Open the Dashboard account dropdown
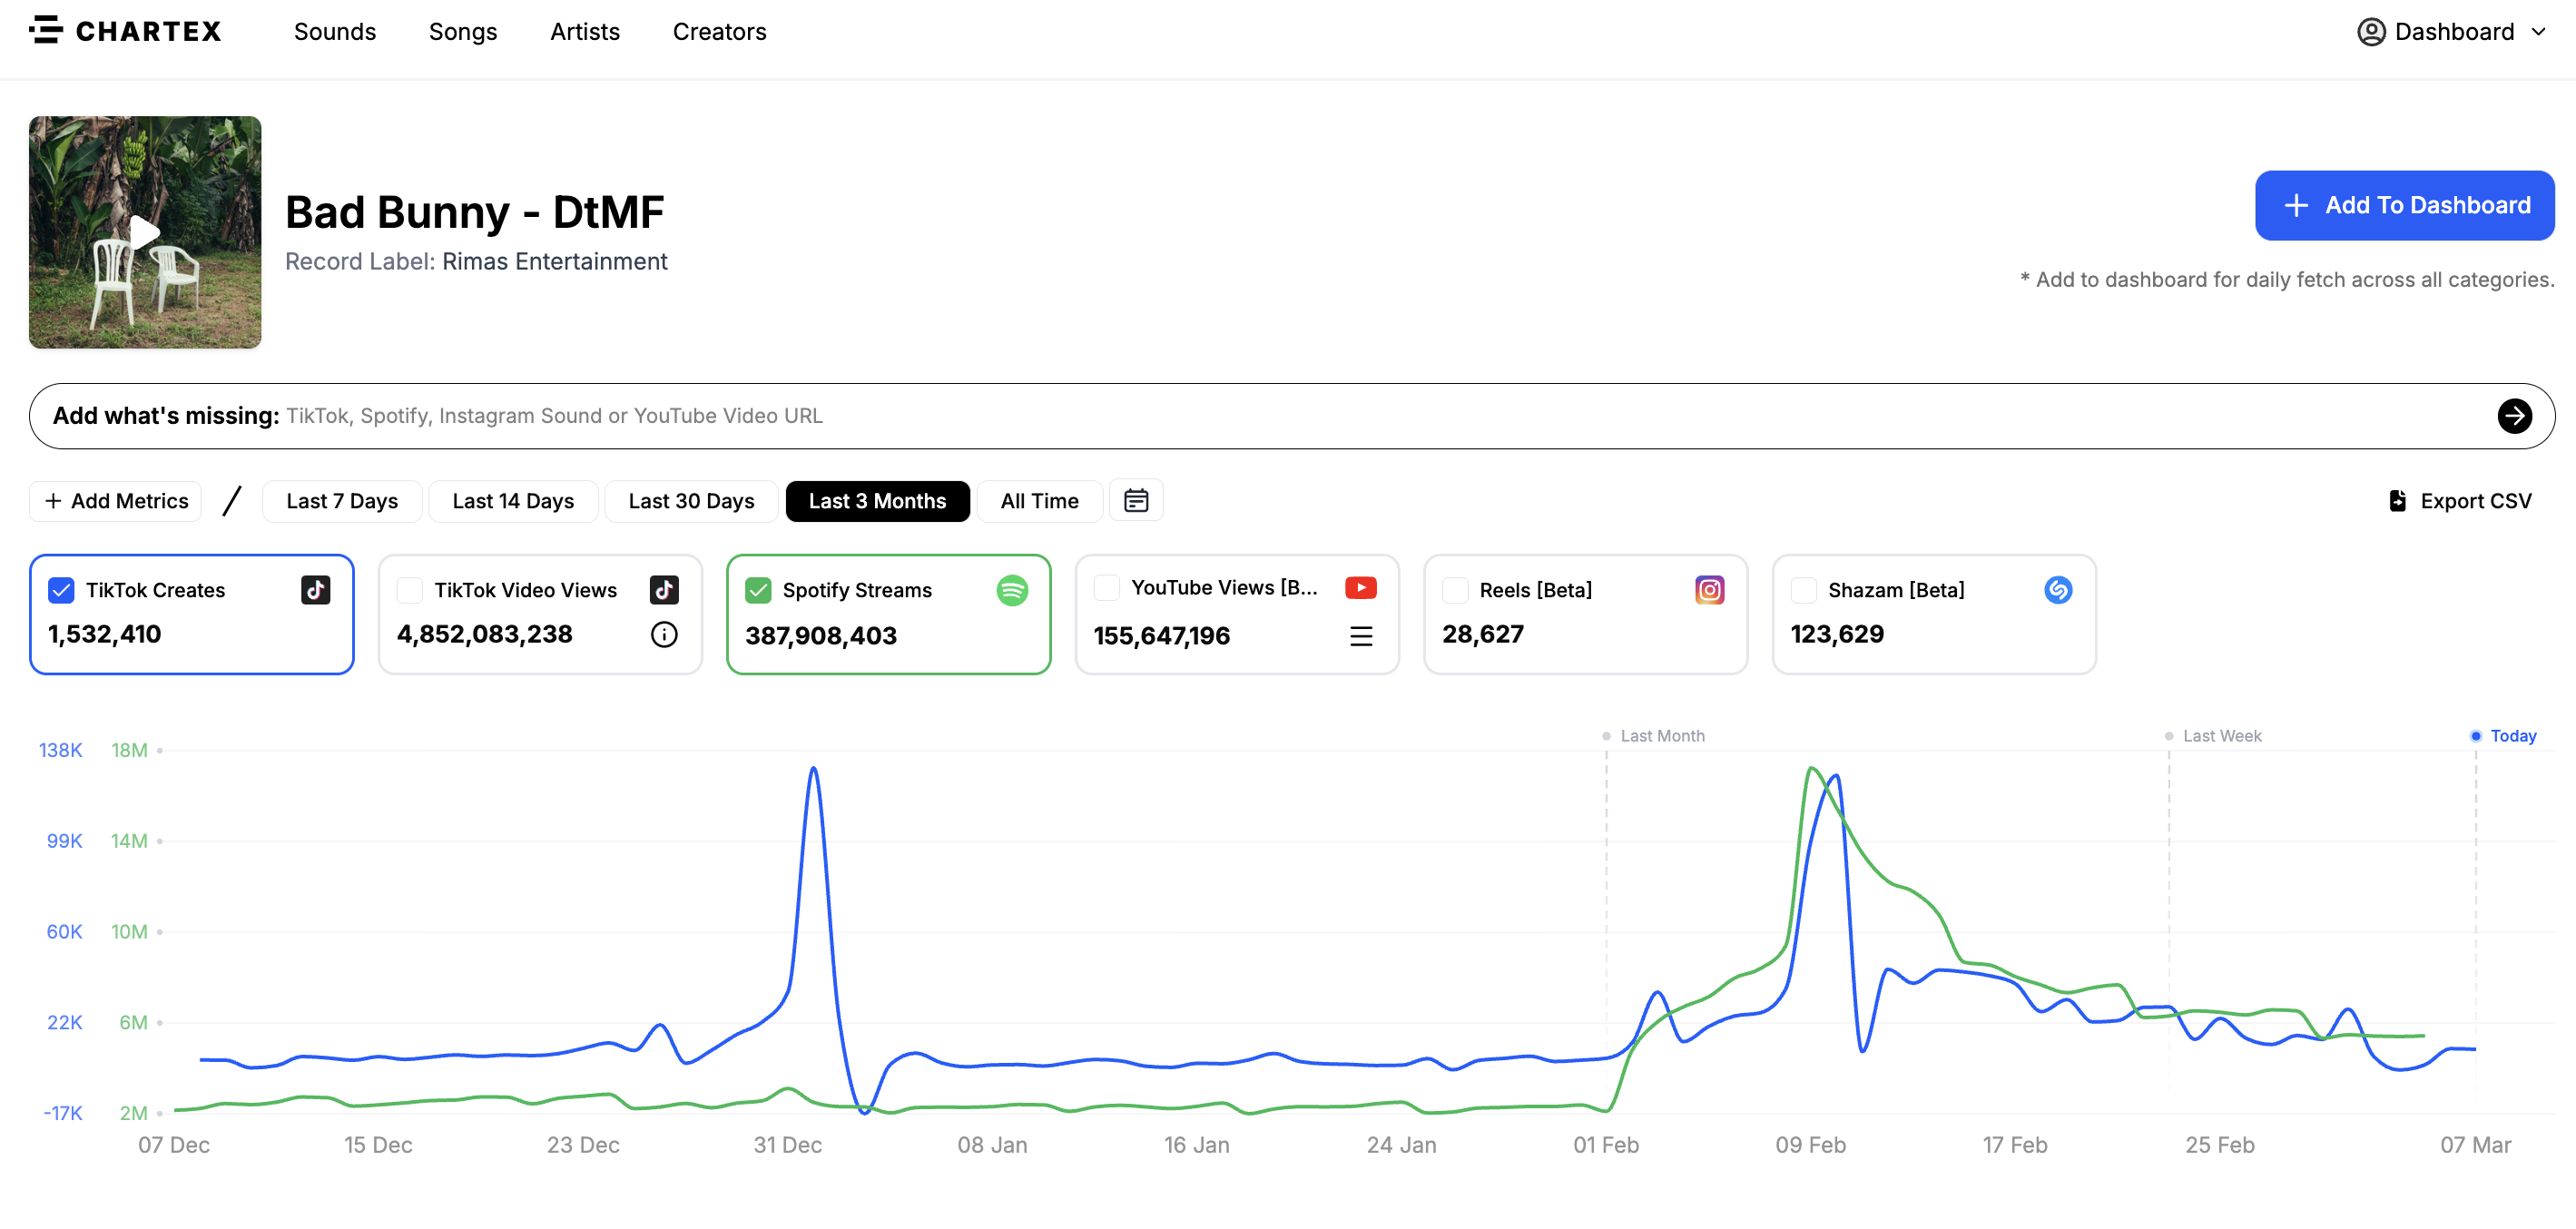 tap(2451, 32)
